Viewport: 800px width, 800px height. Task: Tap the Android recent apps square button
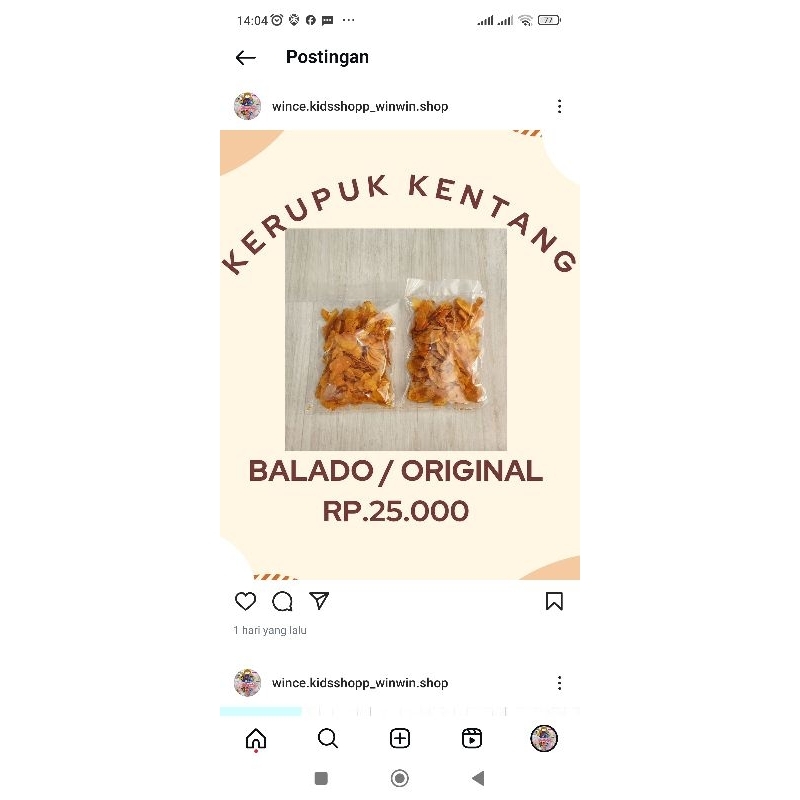tap(321, 779)
